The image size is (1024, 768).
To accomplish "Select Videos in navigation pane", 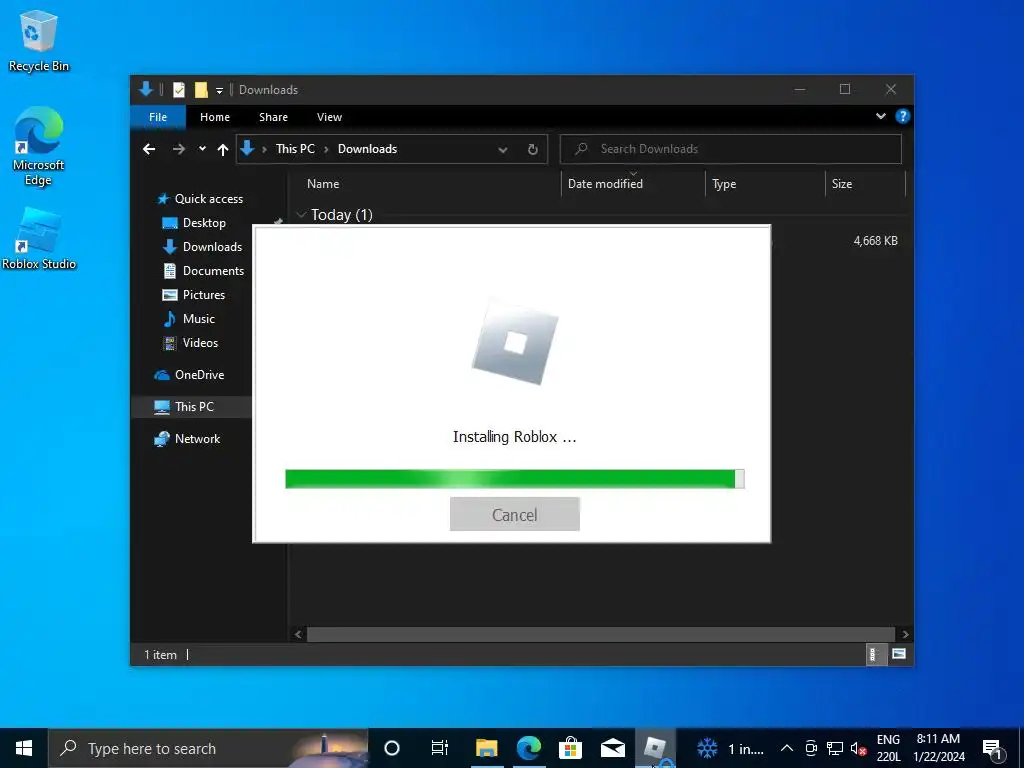I will click(190, 343).
